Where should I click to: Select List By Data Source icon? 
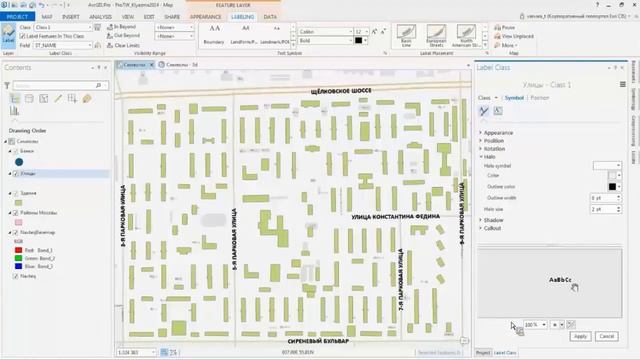(29, 99)
